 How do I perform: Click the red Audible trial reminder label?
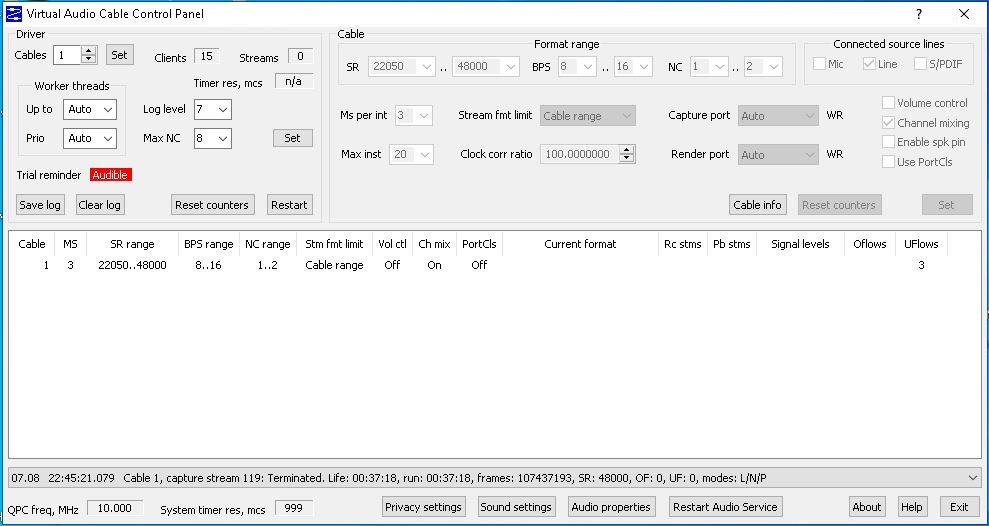point(110,175)
